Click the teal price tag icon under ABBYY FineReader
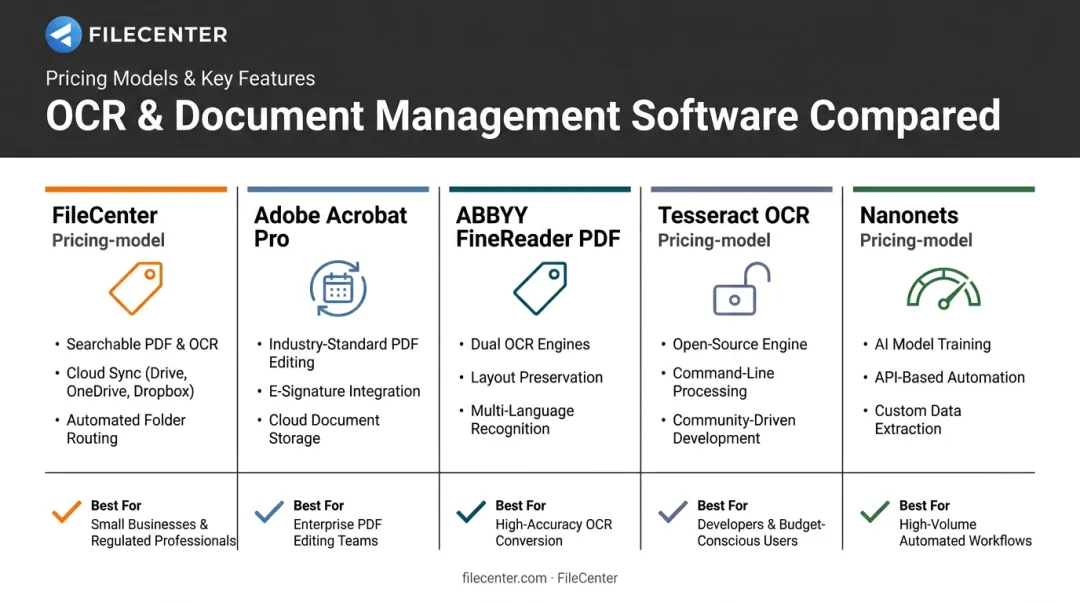Image resolution: width=1080 pixels, height=603 pixels. click(540, 288)
